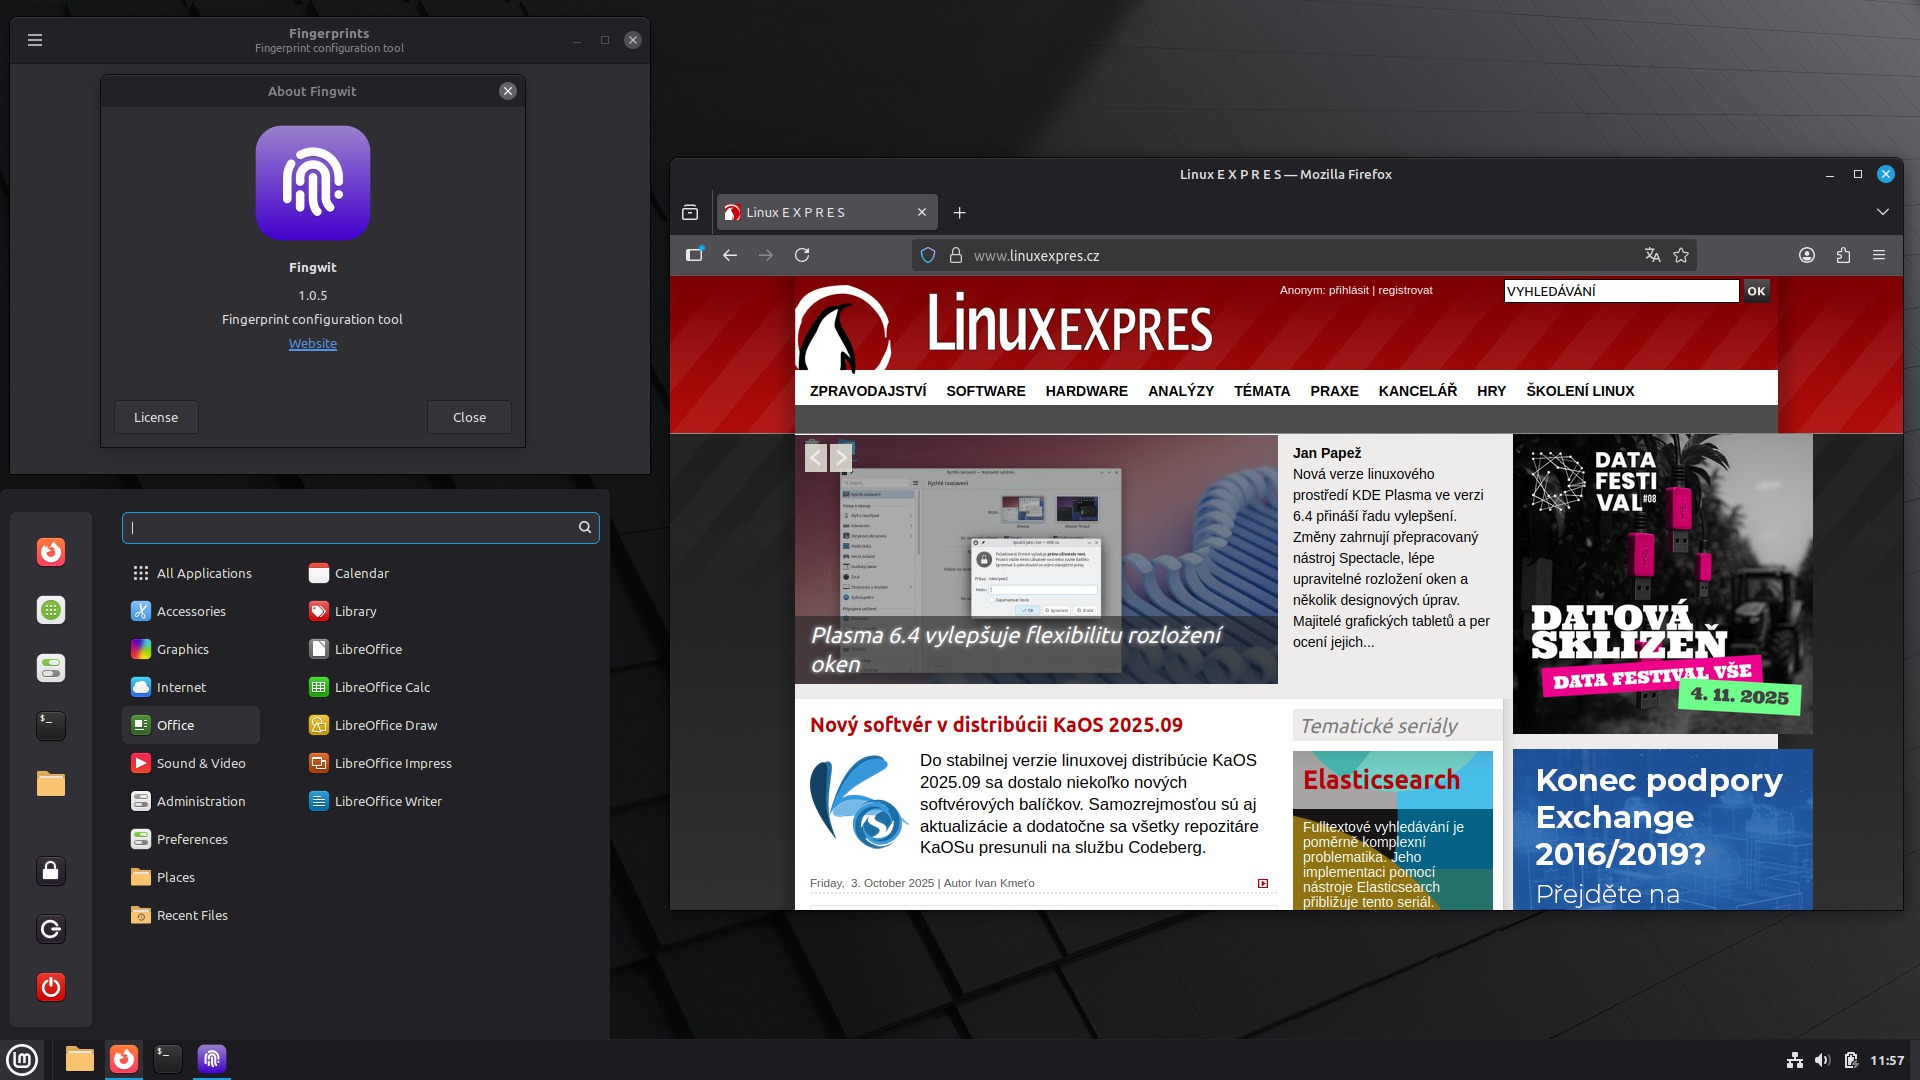
Task: Open Fingwit Website link
Action: [x=313, y=343]
